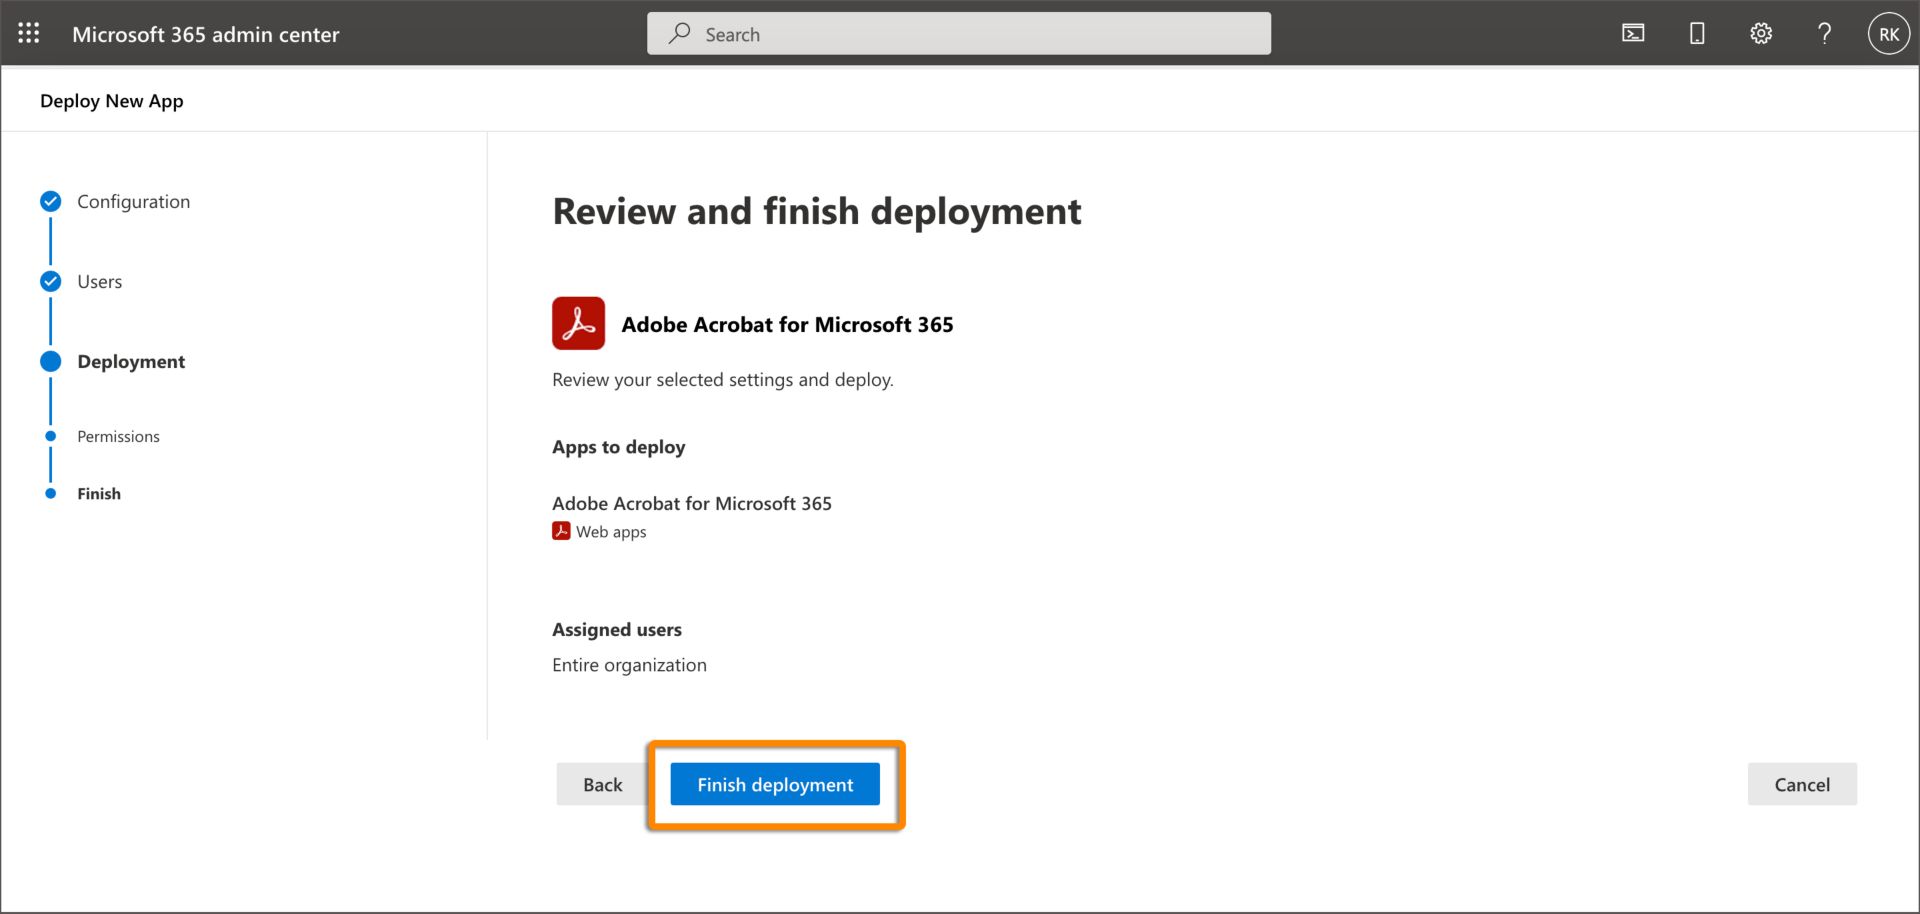Image resolution: width=1920 pixels, height=914 pixels.
Task: Click the Assigned users label
Action: [x=617, y=630]
